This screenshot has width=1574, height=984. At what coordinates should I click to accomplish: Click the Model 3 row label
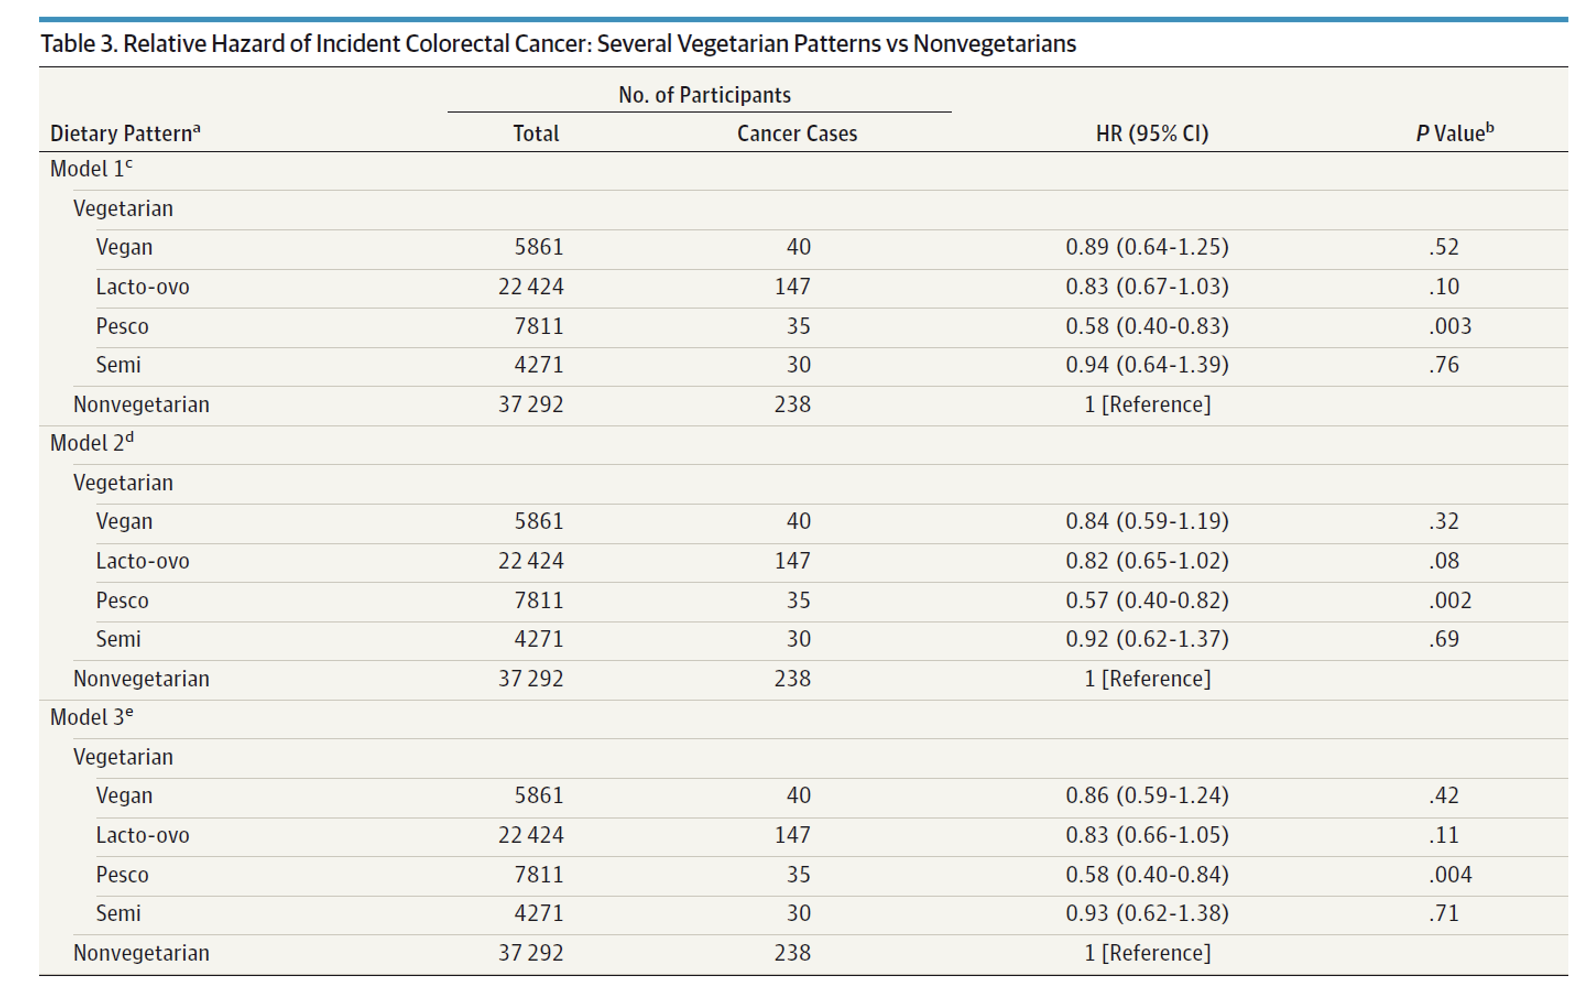pos(91,716)
